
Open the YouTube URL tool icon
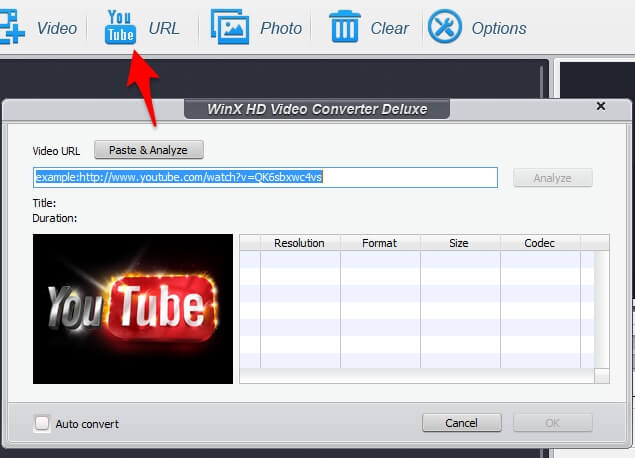point(120,27)
